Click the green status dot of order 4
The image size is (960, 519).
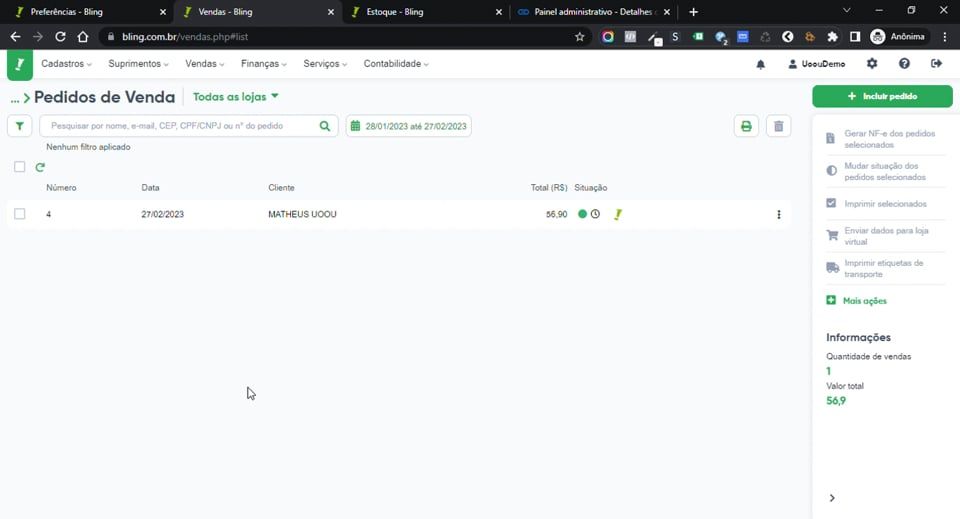582,214
